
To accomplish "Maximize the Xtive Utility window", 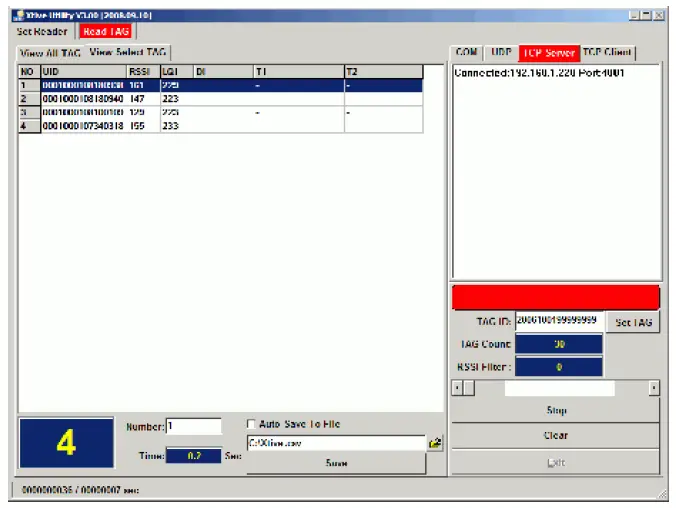I will click(x=646, y=16).
